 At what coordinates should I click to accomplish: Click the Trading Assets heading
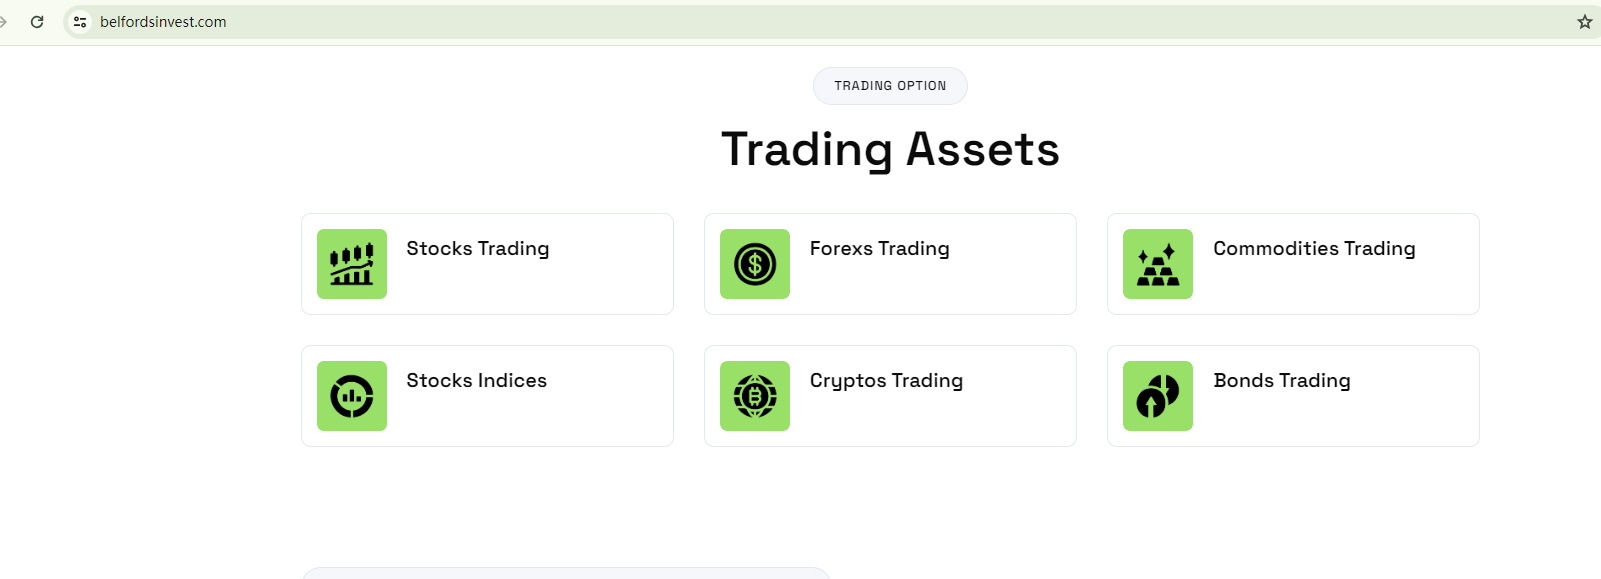tap(890, 150)
